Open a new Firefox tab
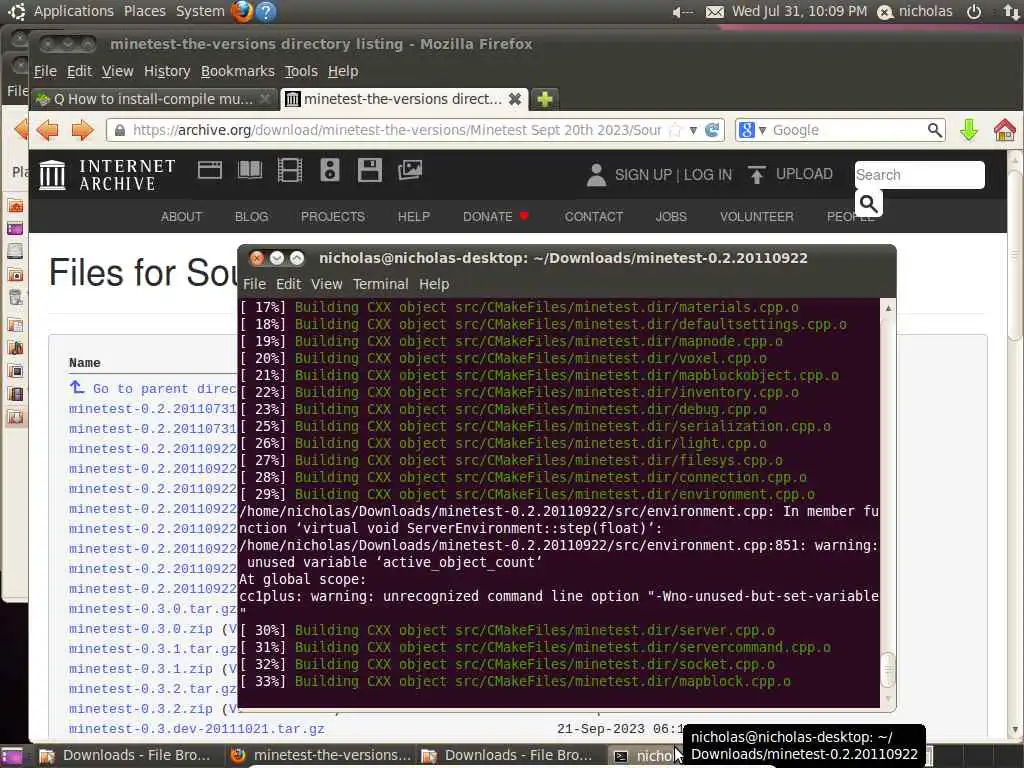This screenshot has height=768, width=1024. pyautogui.click(x=545, y=99)
